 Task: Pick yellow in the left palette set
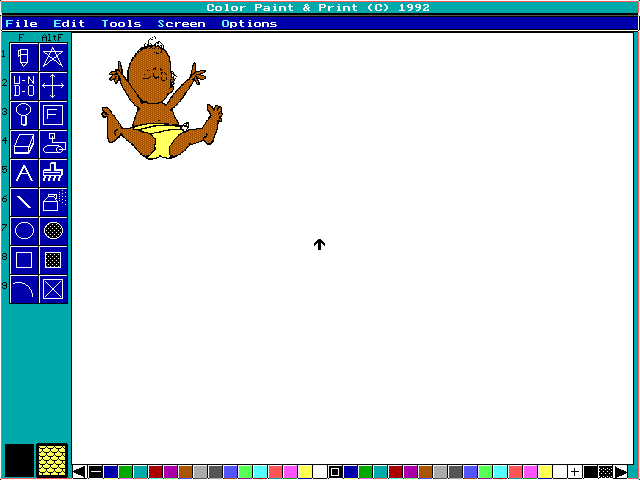[305, 472]
